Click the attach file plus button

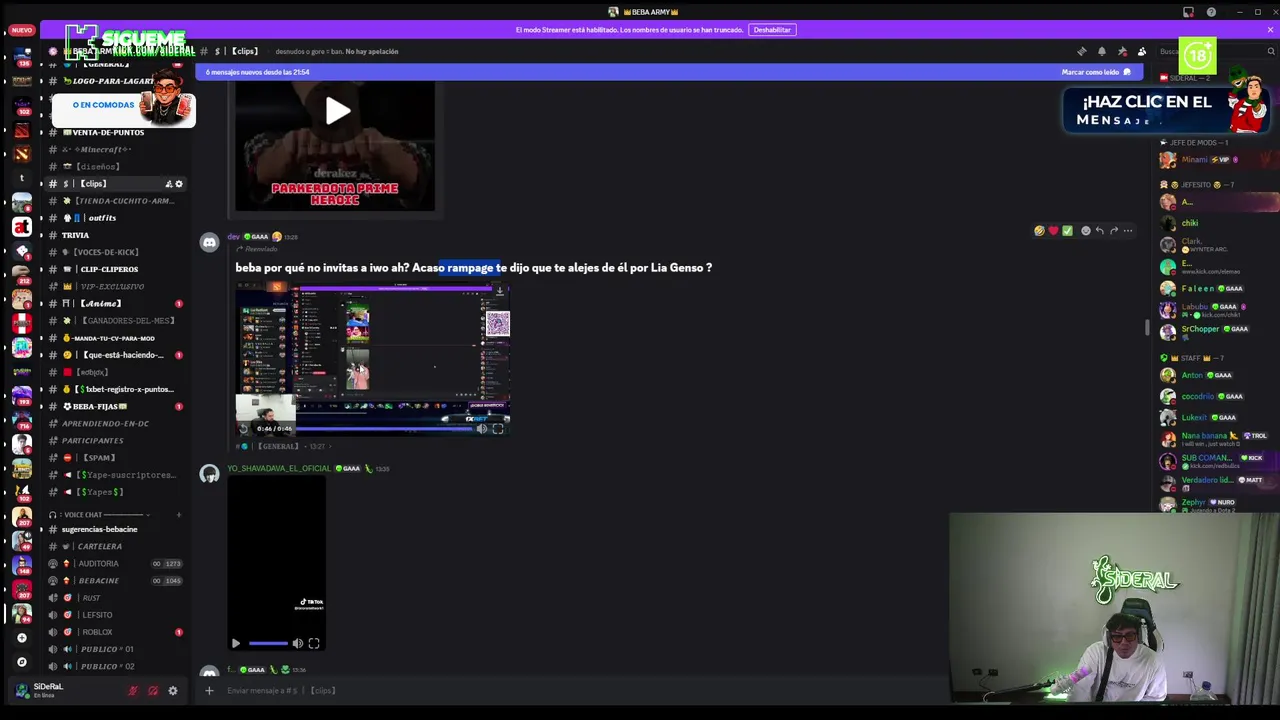click(x=209, y=690)
